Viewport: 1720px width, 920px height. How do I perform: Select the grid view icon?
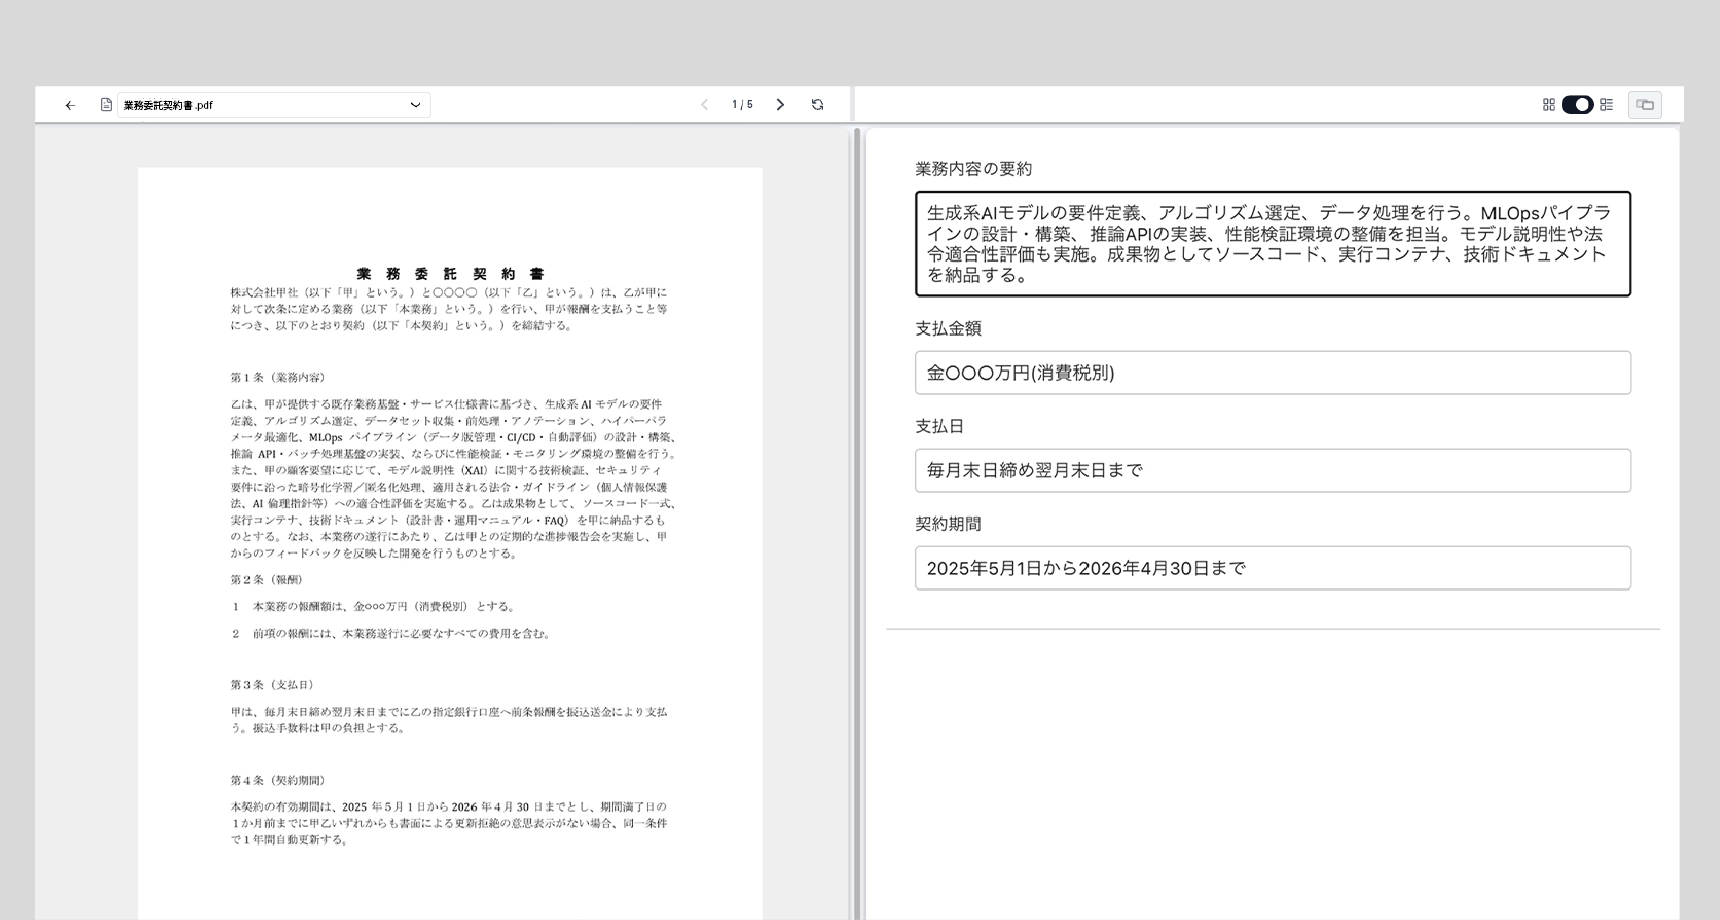[1548, 105]
